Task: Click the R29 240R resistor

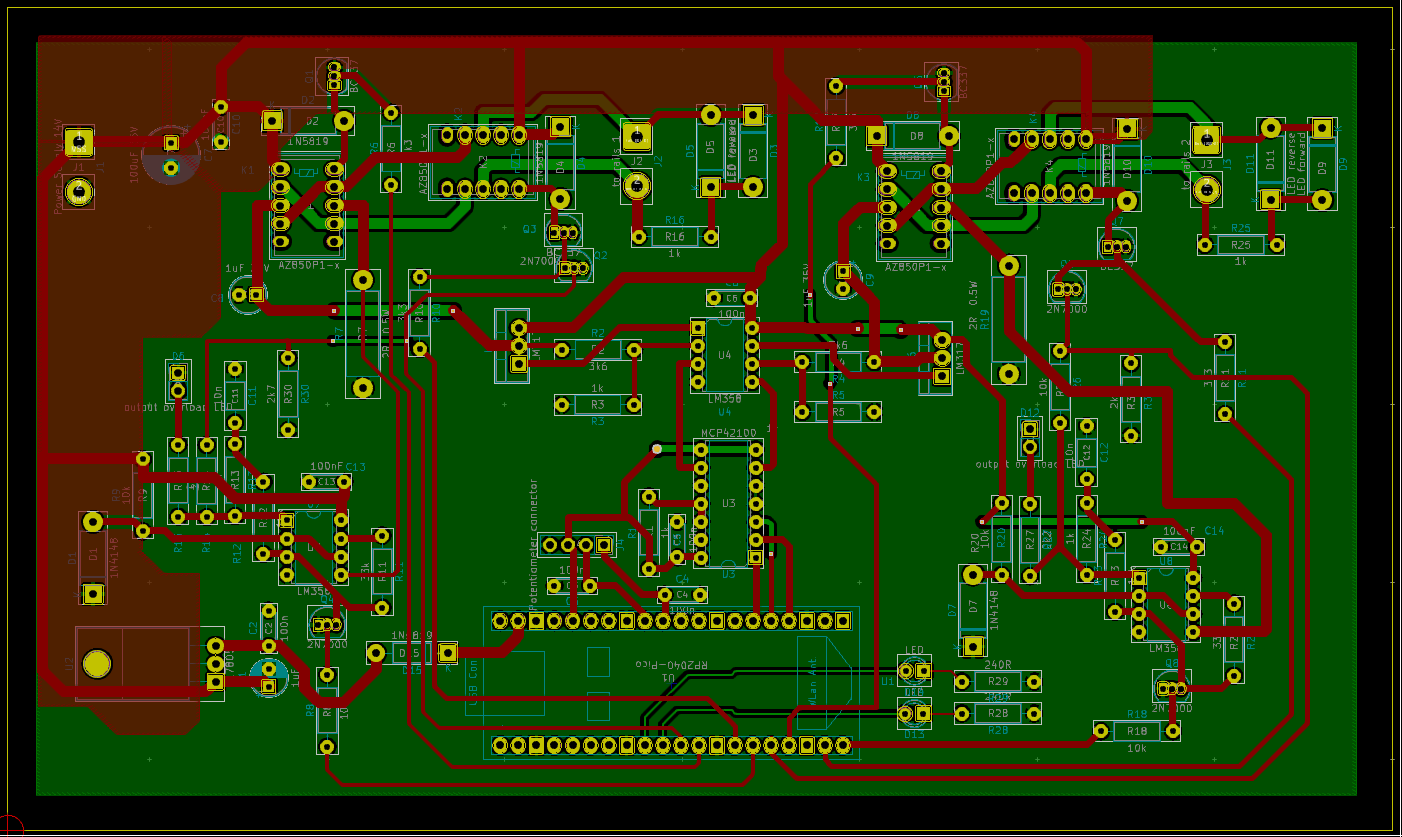Action: [x=997, y=682]
